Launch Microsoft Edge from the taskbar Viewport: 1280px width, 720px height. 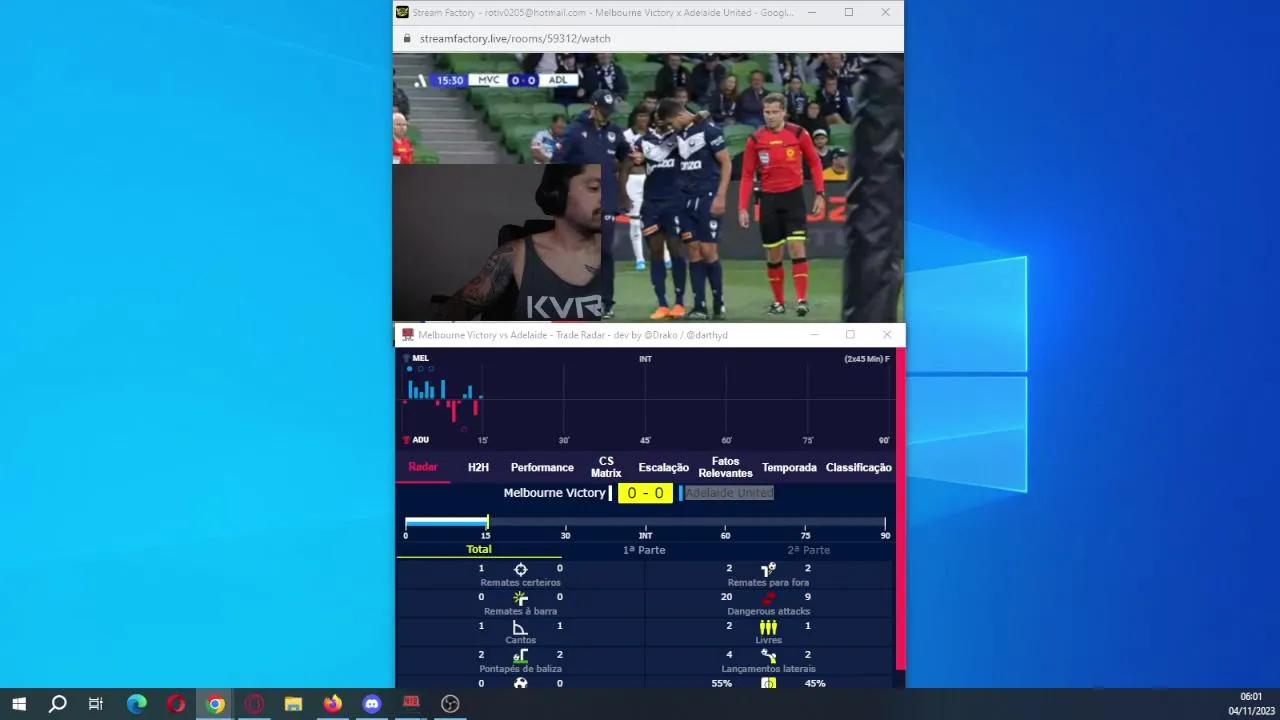(x=137, y=704)
